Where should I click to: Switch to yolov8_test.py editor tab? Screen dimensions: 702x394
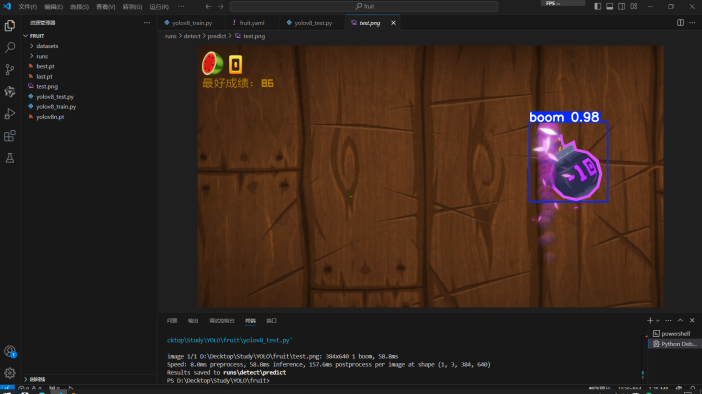coord(313,23)
